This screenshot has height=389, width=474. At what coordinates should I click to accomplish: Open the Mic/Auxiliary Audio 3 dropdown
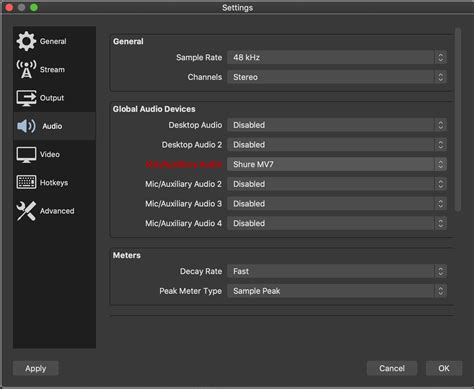(x=337, y=204)
